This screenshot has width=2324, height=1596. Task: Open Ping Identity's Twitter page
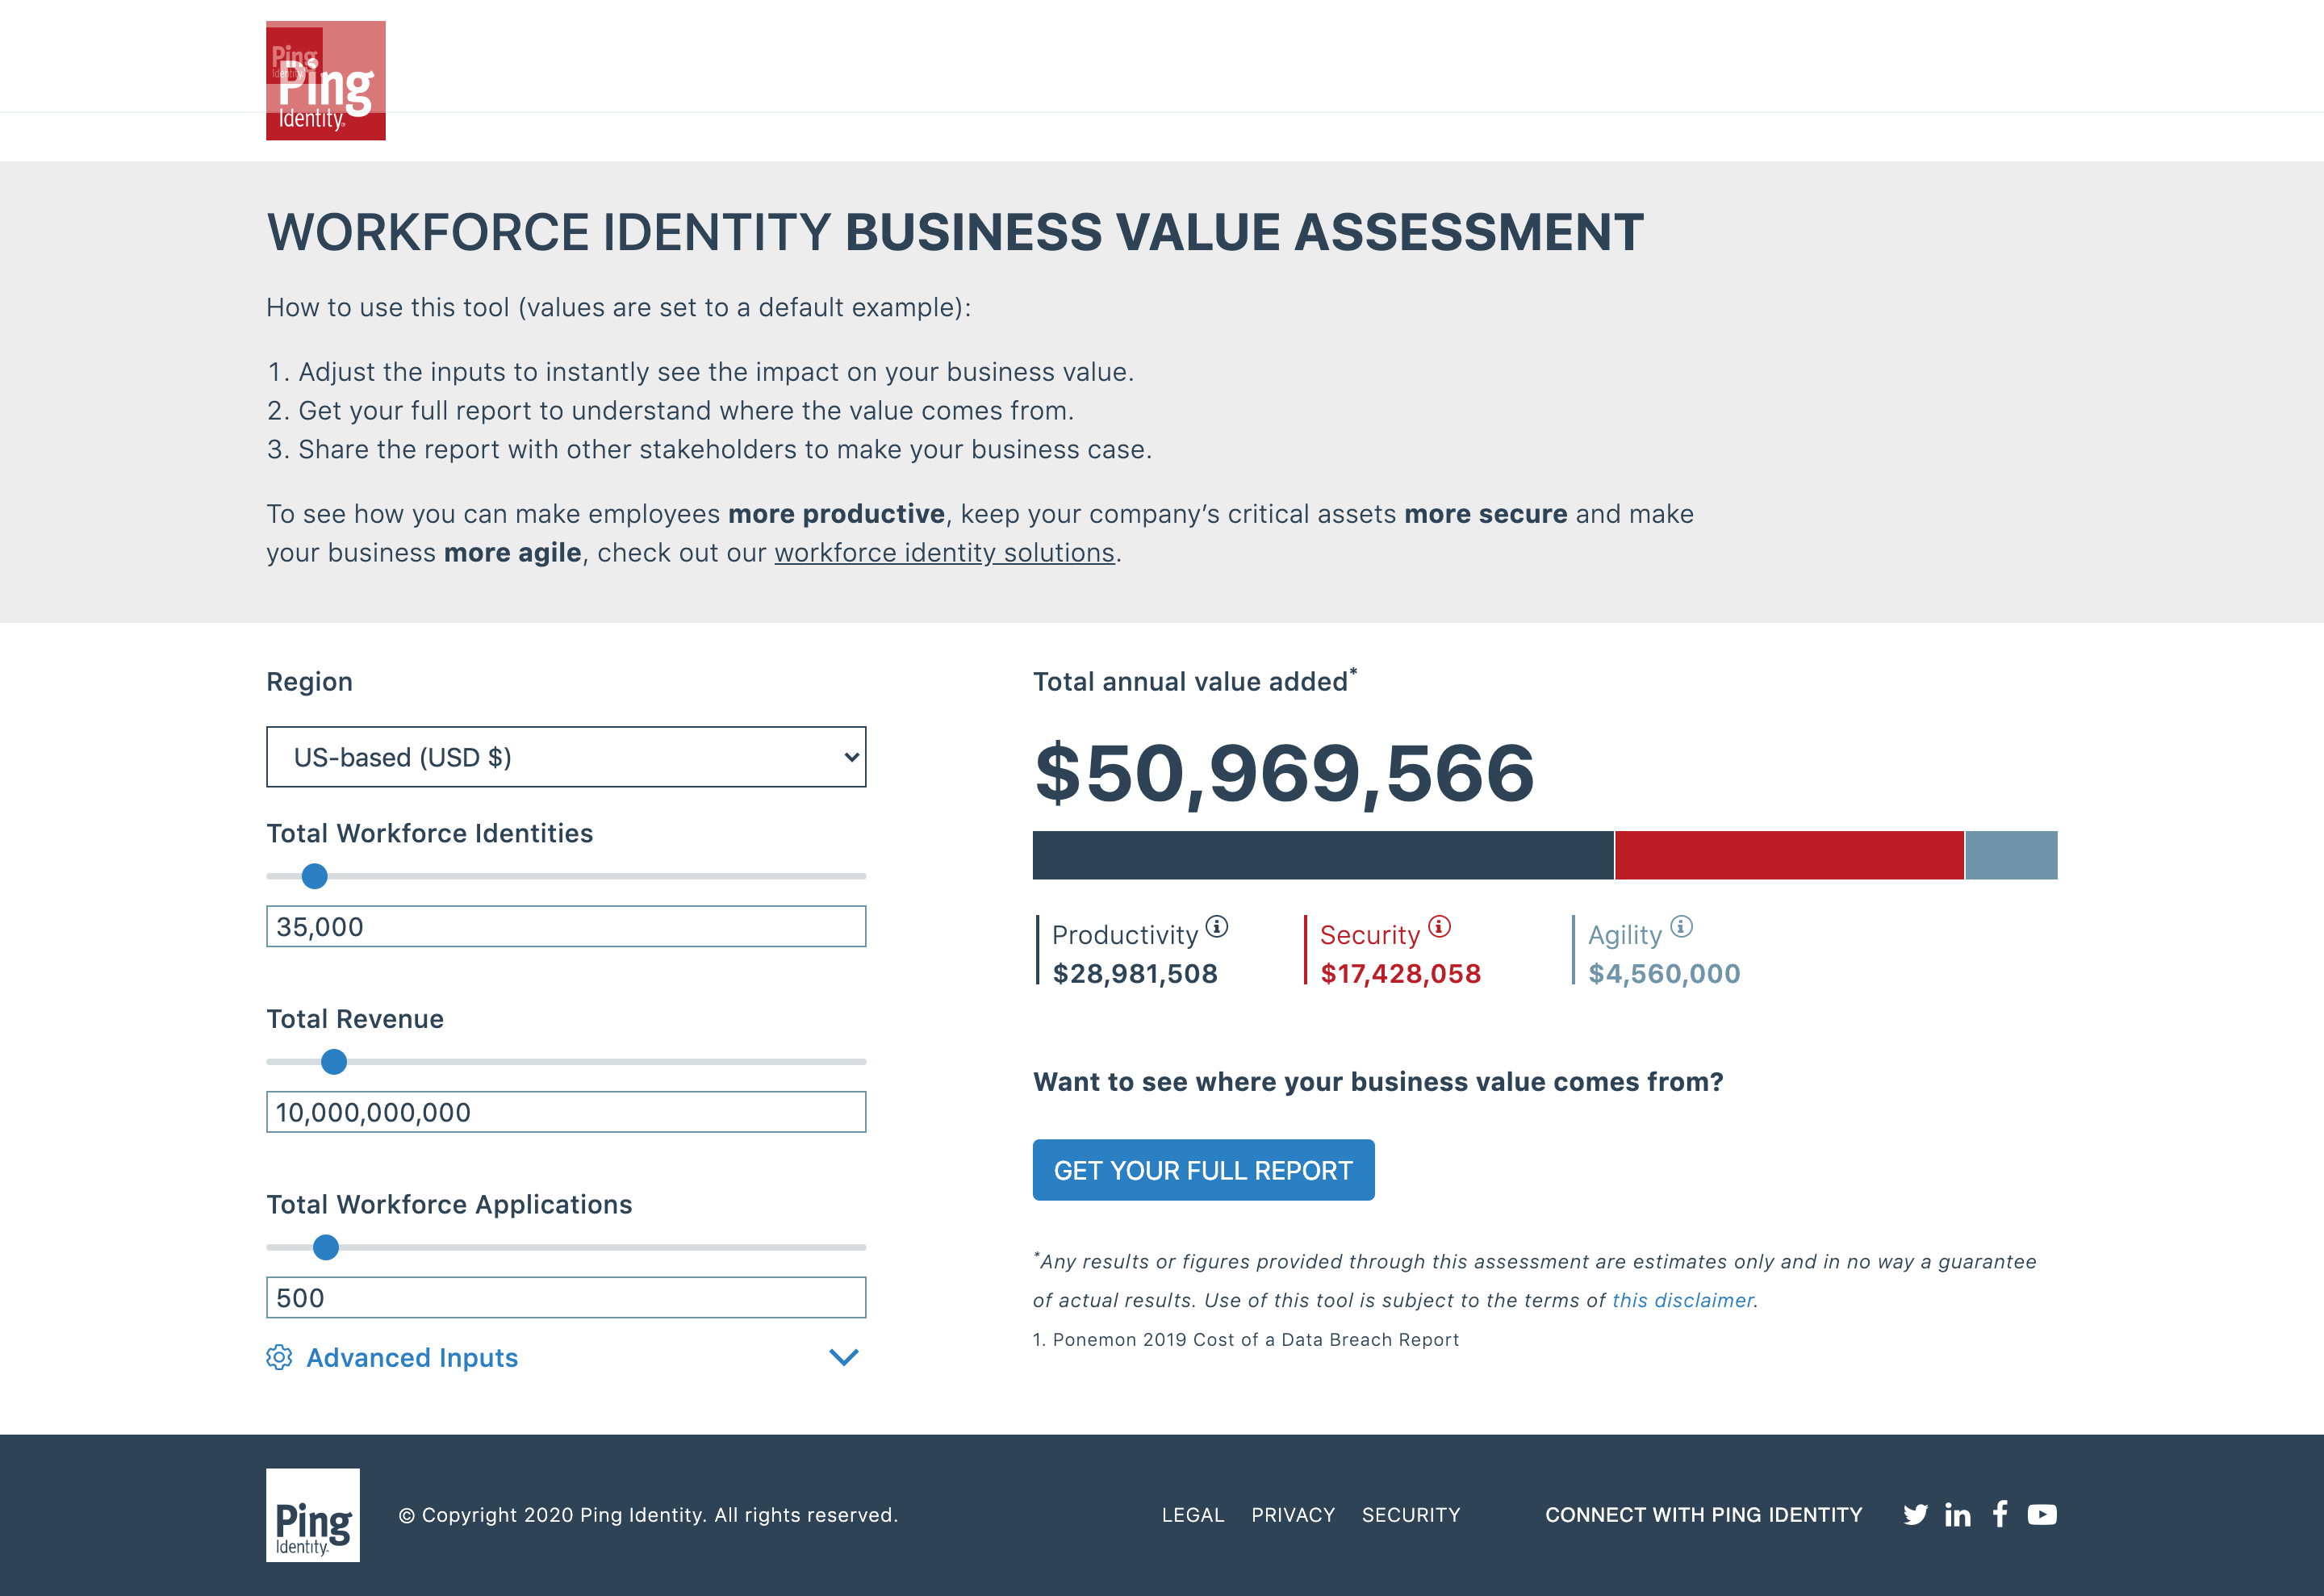click(x=1915, y=1515)
